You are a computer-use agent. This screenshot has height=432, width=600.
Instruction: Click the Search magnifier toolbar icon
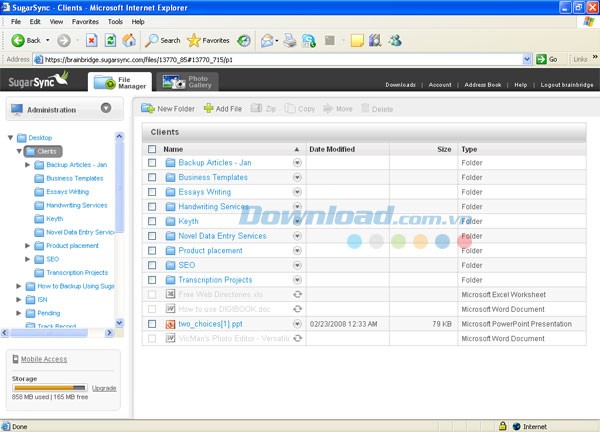pyautogui.click(x=152, y=41)
